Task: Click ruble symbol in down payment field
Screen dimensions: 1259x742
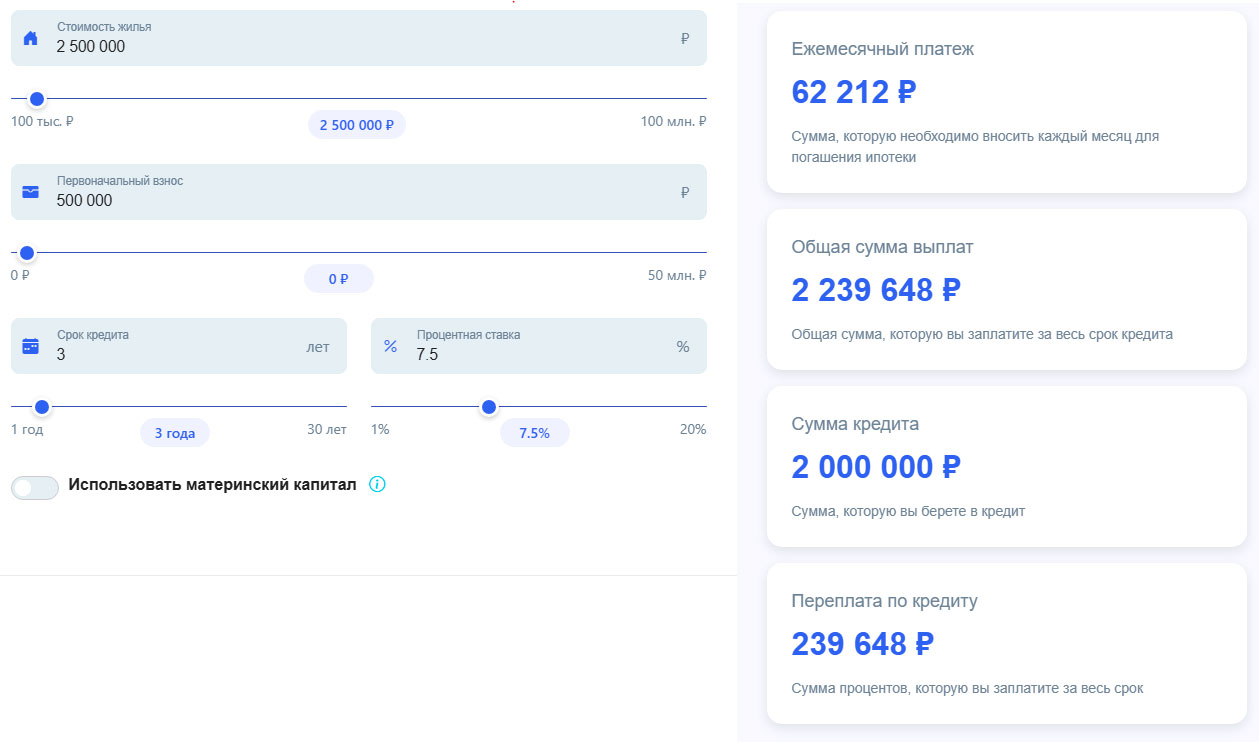Action: point(684,192)
